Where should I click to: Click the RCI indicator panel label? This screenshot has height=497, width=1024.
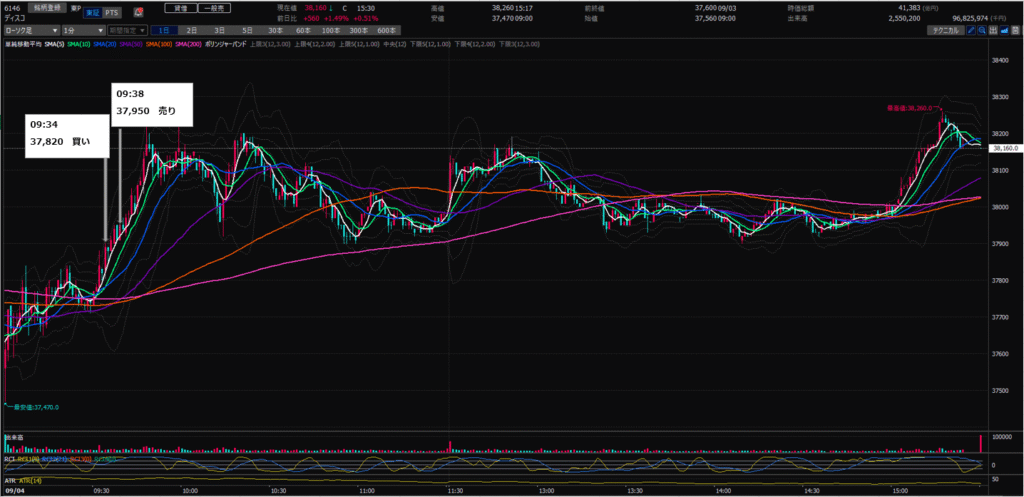(x=8, y=459)
